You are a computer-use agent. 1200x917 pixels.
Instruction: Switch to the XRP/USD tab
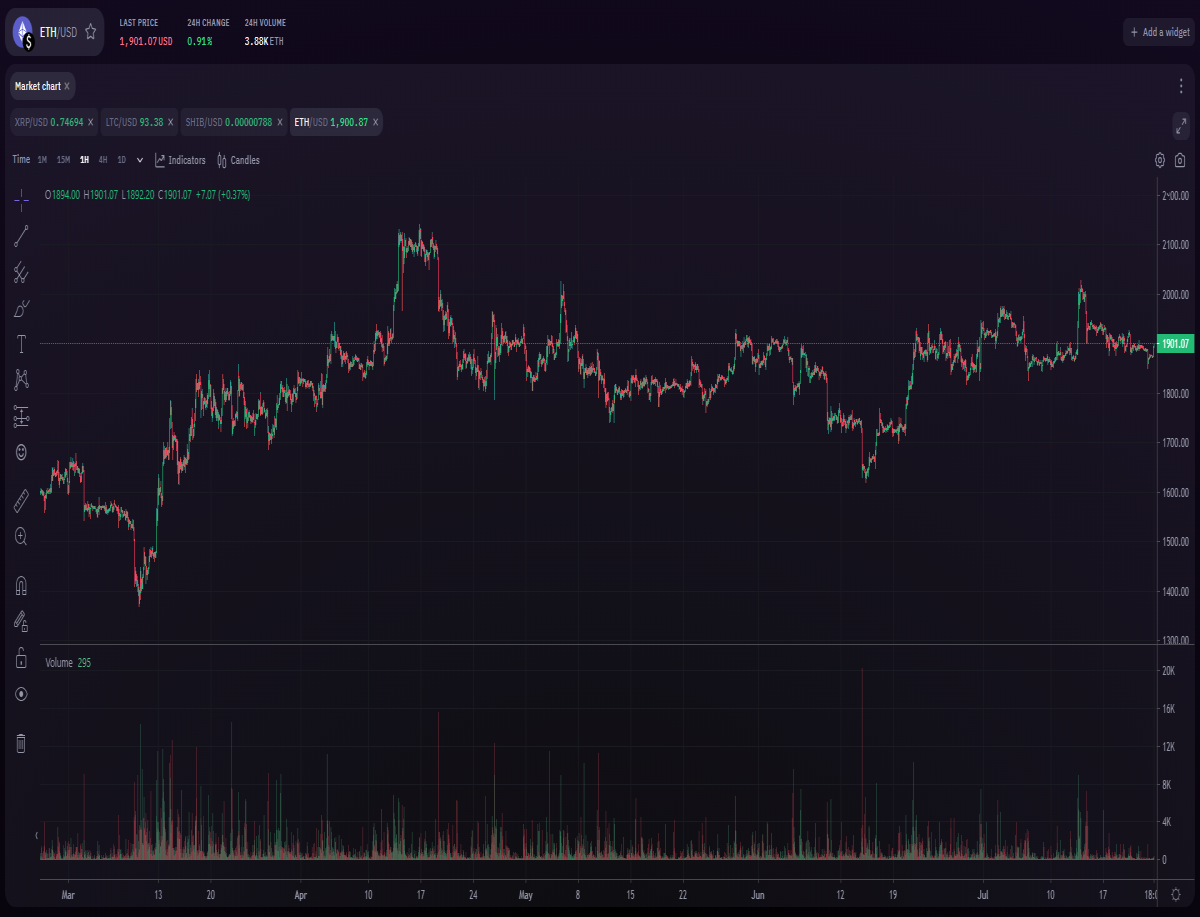point(47,122)
